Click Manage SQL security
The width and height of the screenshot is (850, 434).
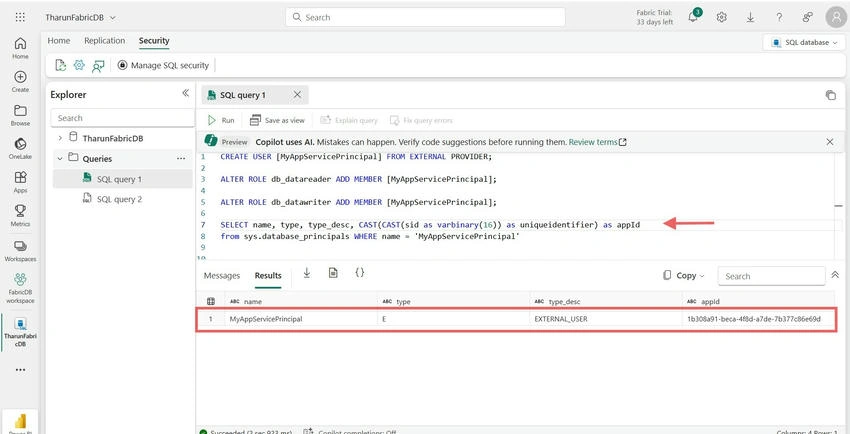pos(163,65)
